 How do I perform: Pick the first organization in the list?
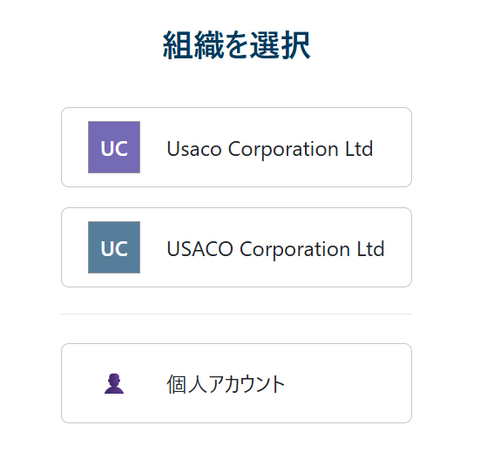[x=236, y=147]
